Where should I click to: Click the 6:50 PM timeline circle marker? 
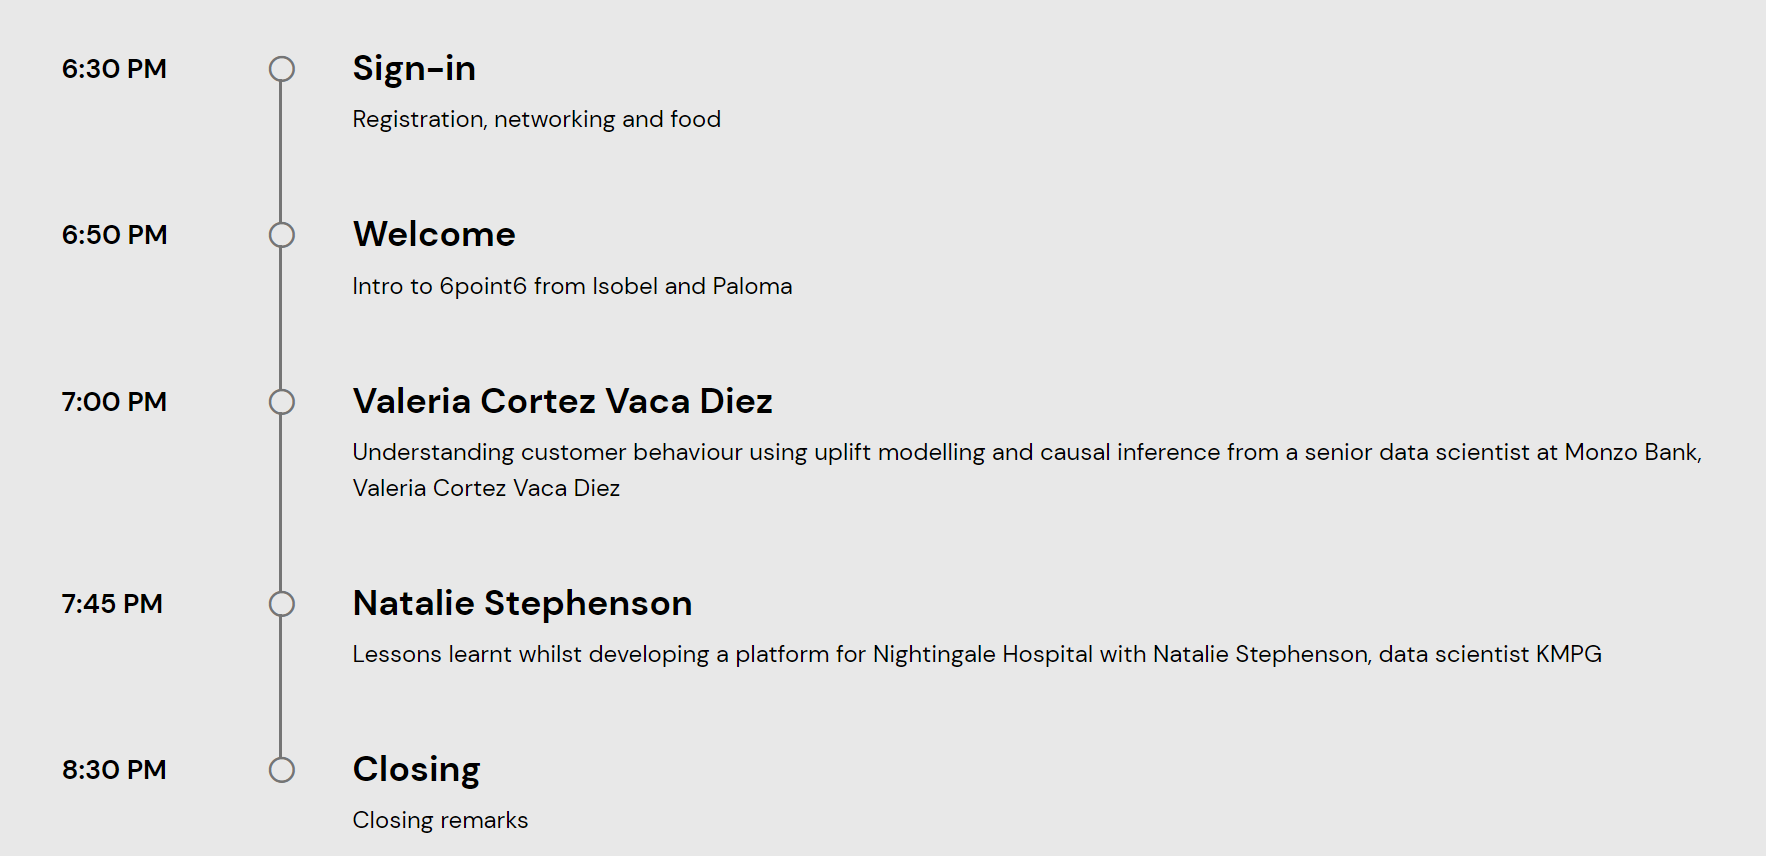[x=282, y=235]
